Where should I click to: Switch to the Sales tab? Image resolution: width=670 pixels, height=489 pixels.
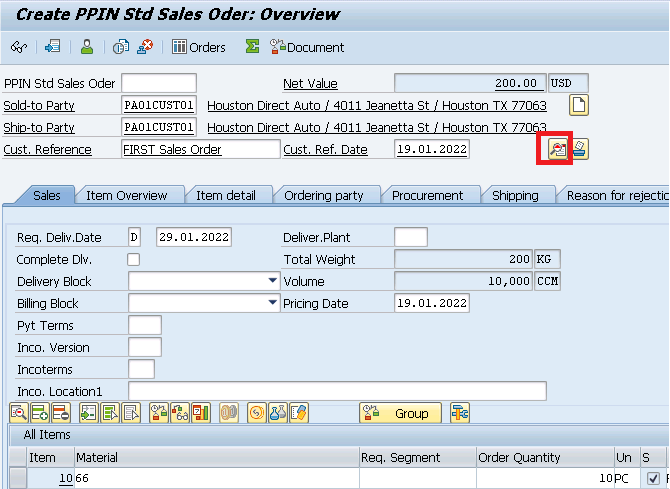47,195
